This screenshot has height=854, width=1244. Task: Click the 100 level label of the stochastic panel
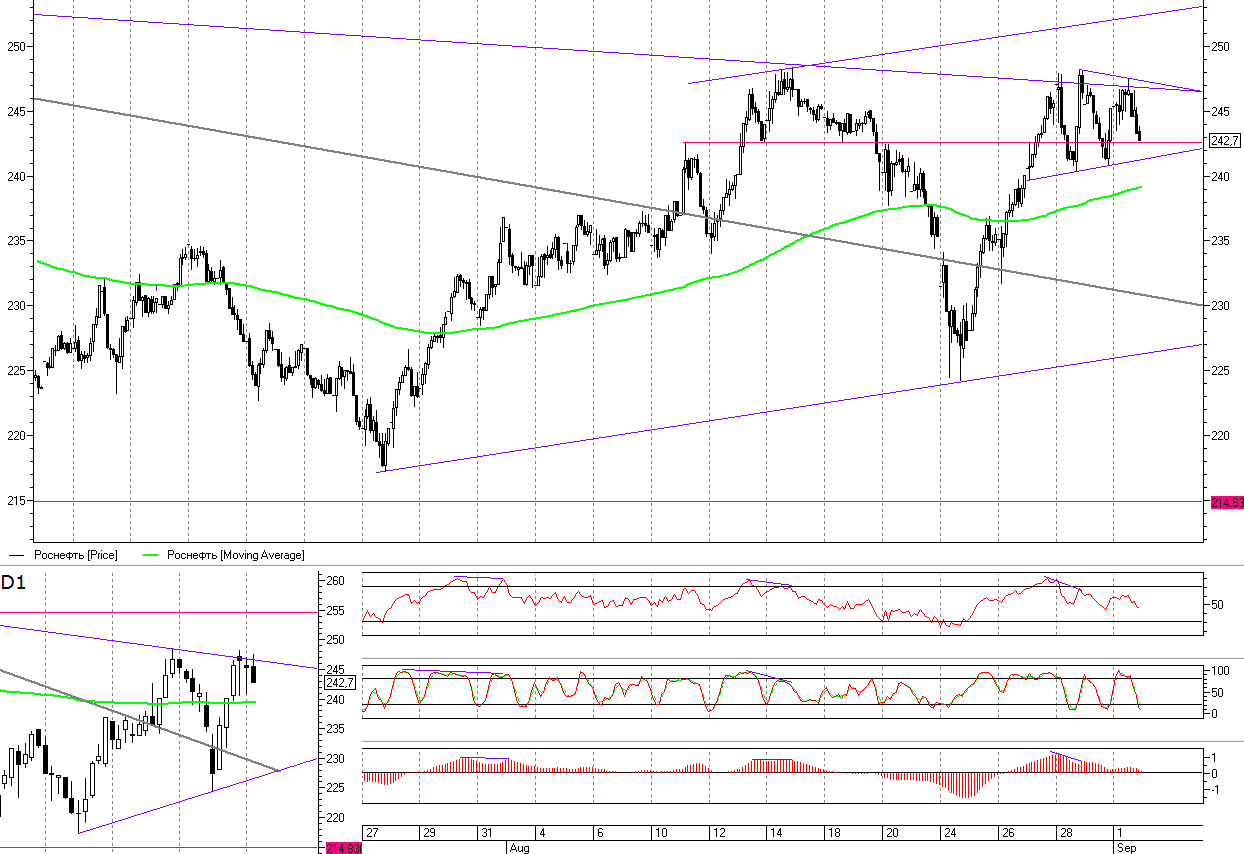[x=1220, y=670]
